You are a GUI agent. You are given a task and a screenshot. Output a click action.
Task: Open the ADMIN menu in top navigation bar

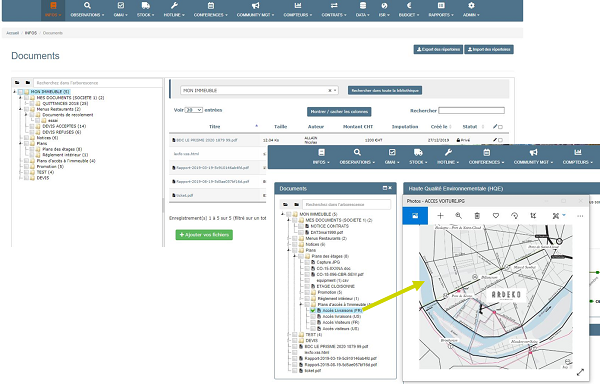[471, 10]
